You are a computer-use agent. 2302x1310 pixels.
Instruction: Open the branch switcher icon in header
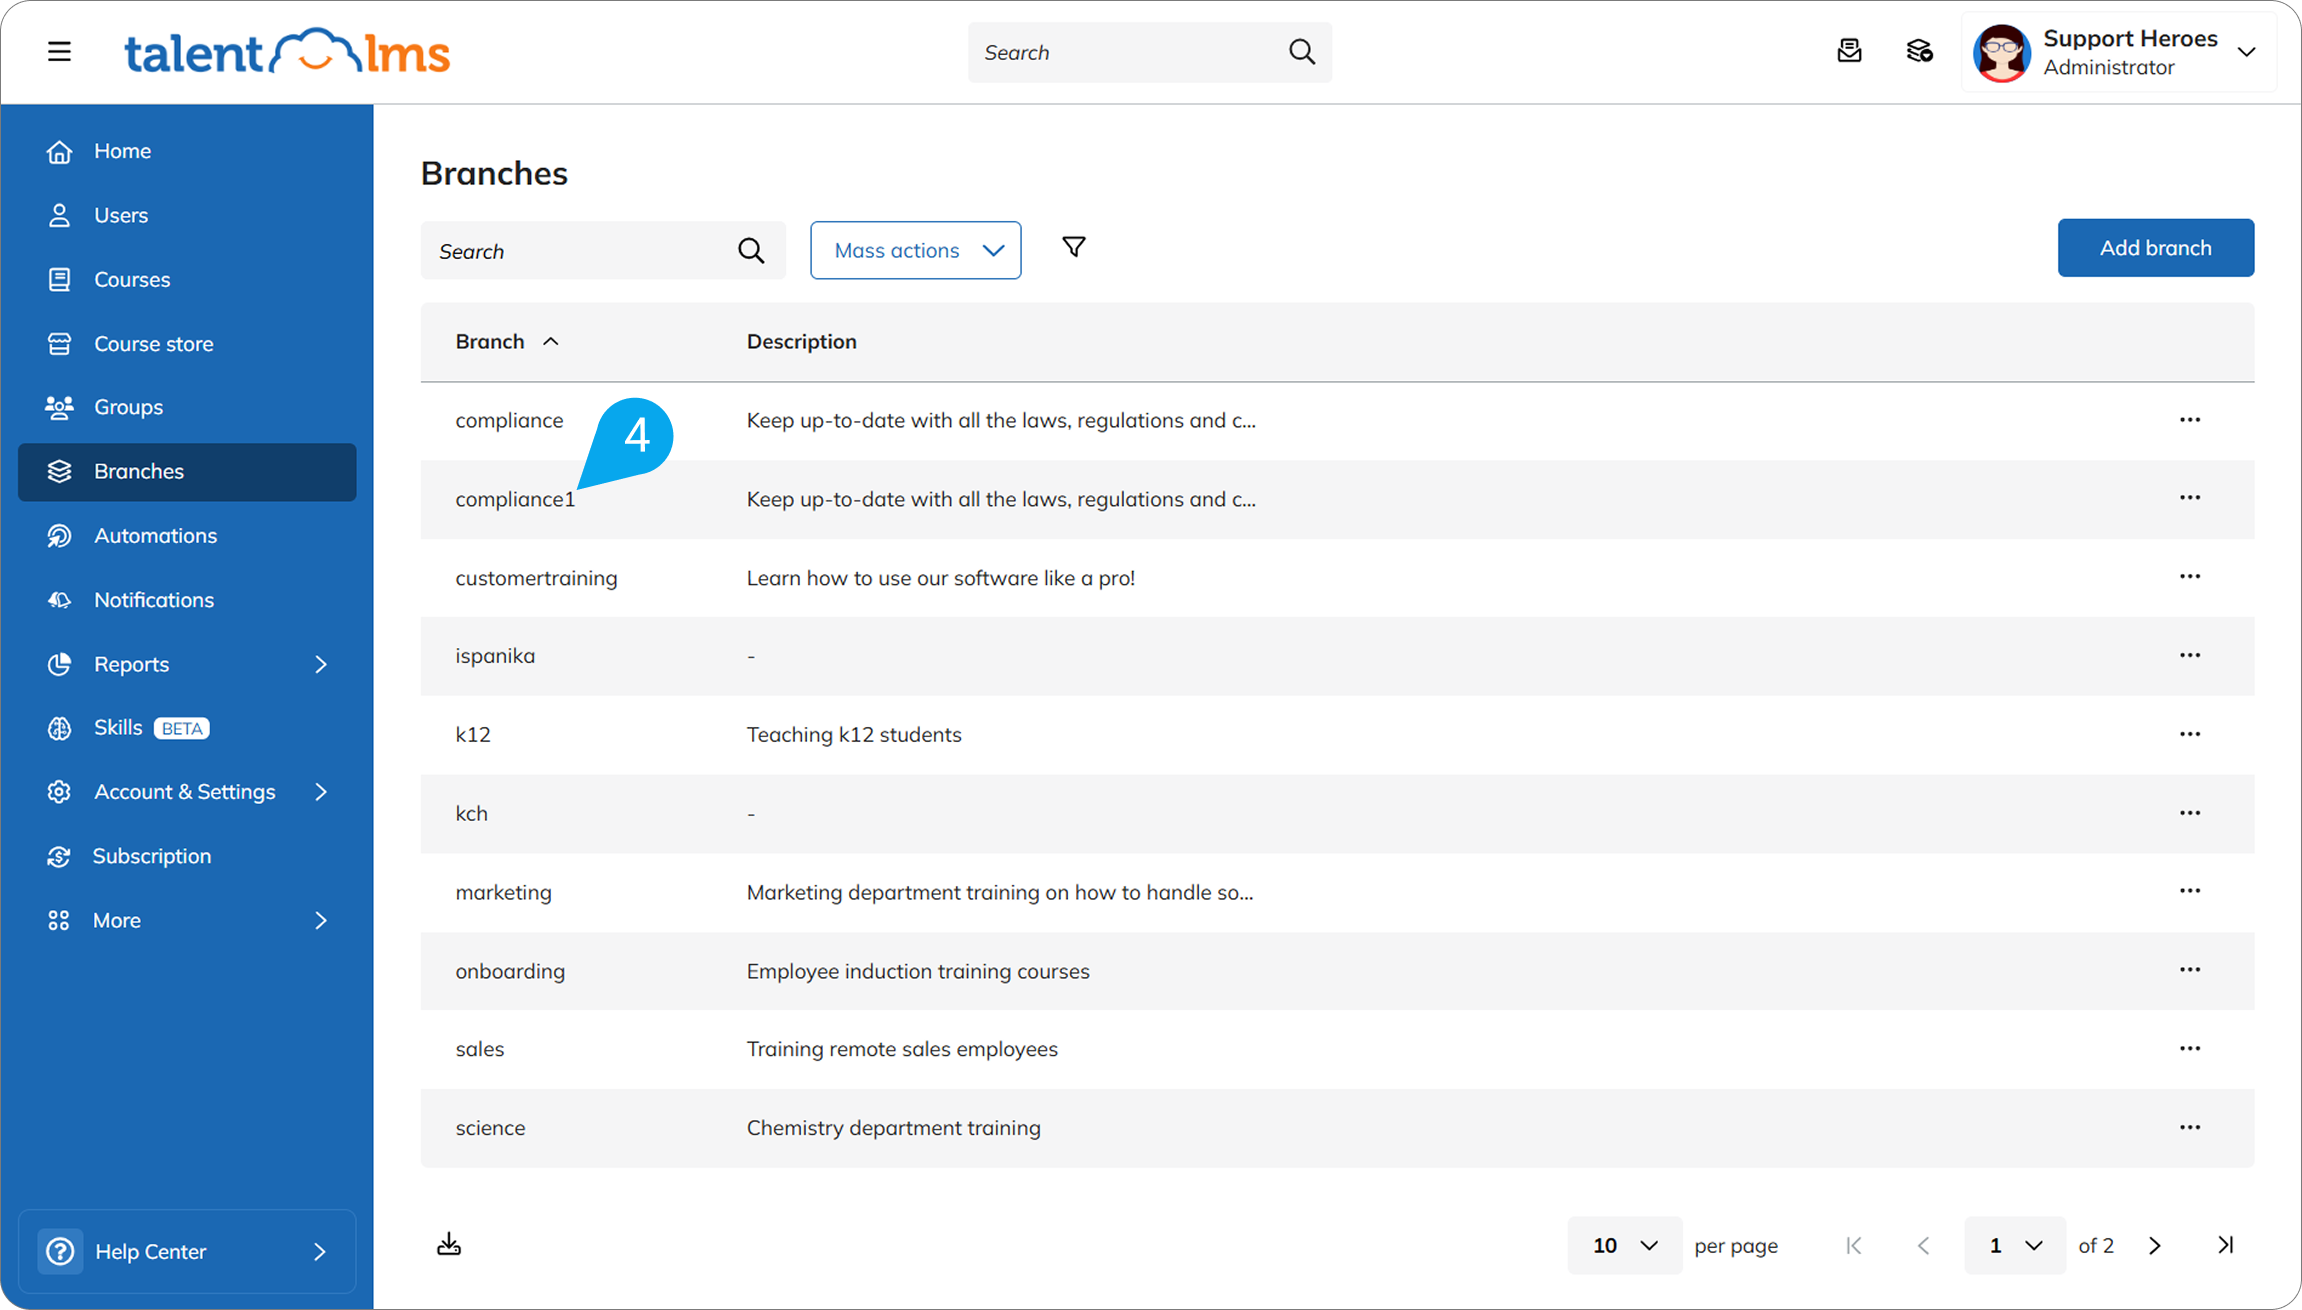pos(1919,51)
